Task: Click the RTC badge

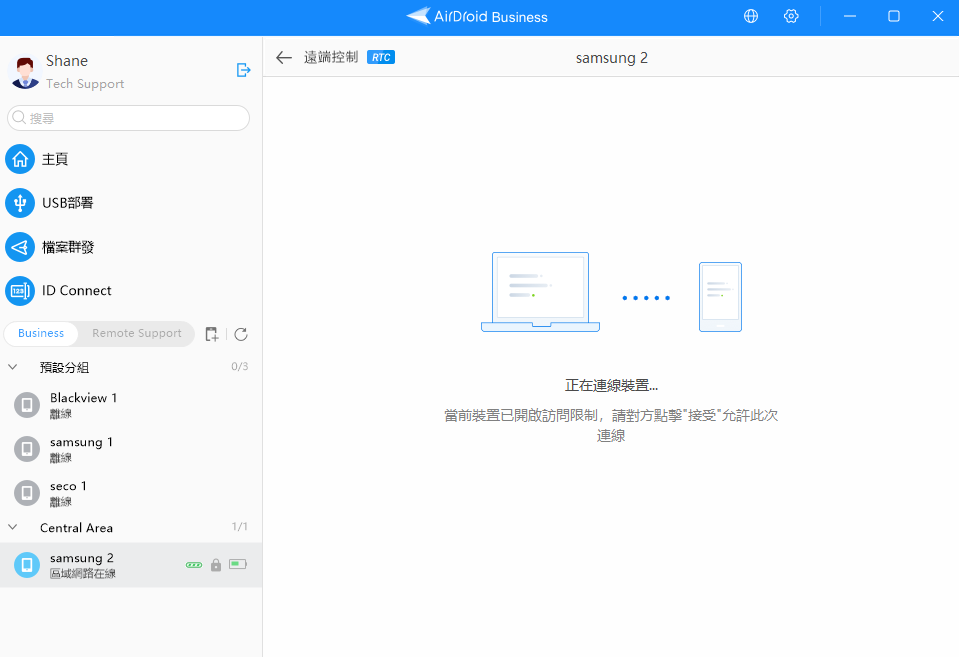Action: (381, 58)
